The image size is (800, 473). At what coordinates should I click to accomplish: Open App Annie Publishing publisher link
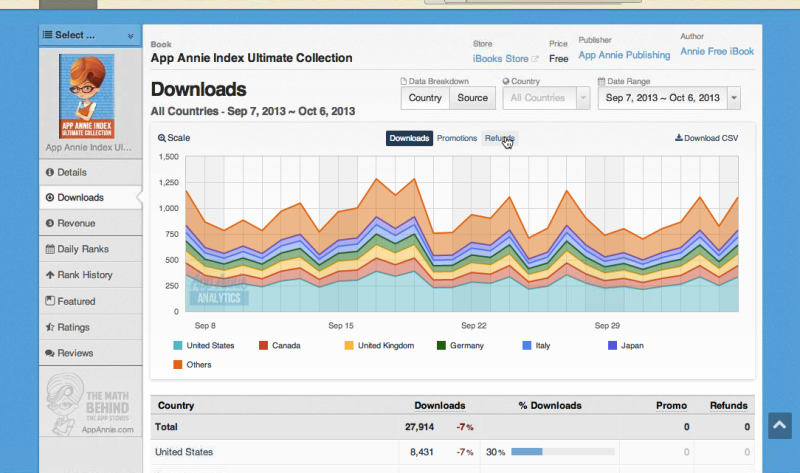(x=624, y=55)
